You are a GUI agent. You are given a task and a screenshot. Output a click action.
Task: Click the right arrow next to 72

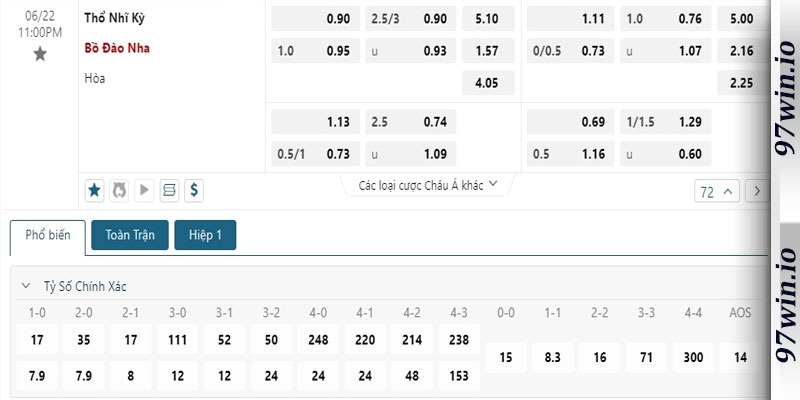coord(757,191)
